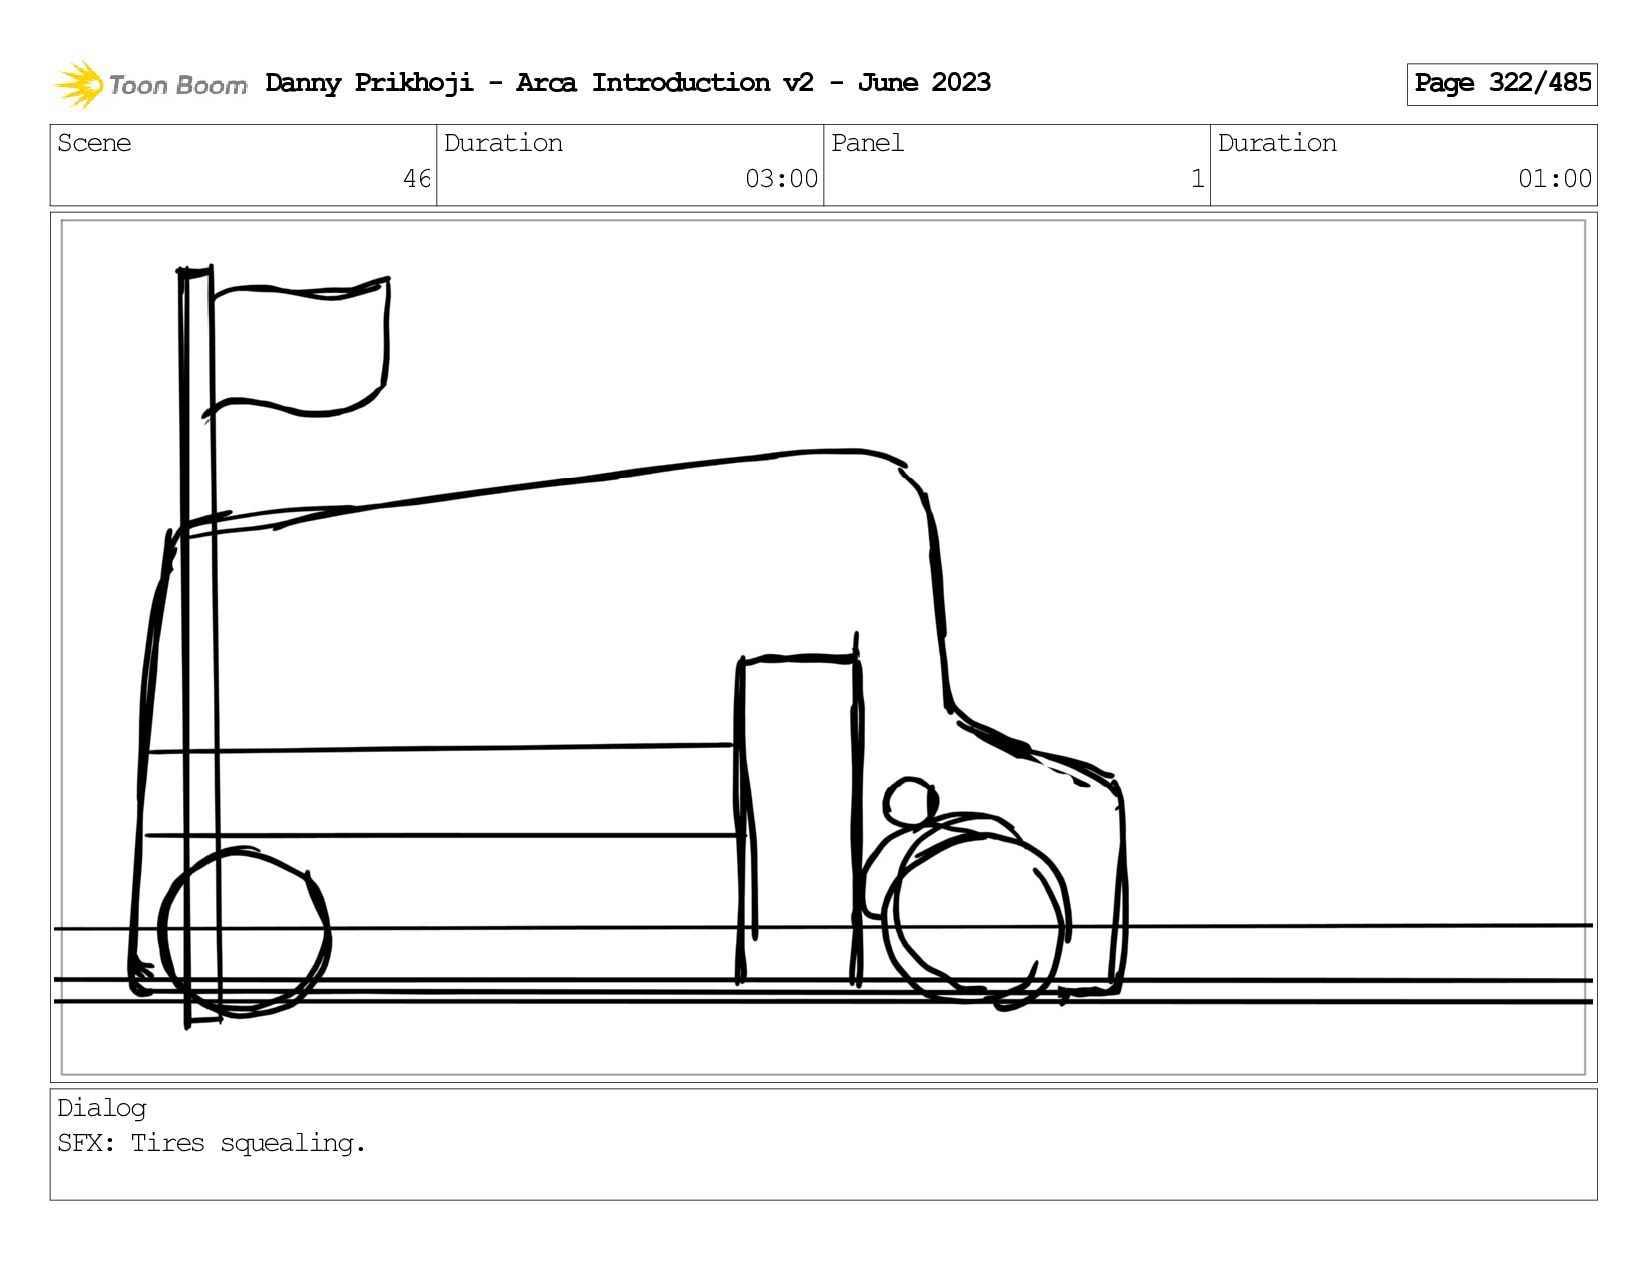Image resolution: width=1650 pixels, height=1275 pixels.
Task: Click the 'Panel' header label
Action: (867, 143)
